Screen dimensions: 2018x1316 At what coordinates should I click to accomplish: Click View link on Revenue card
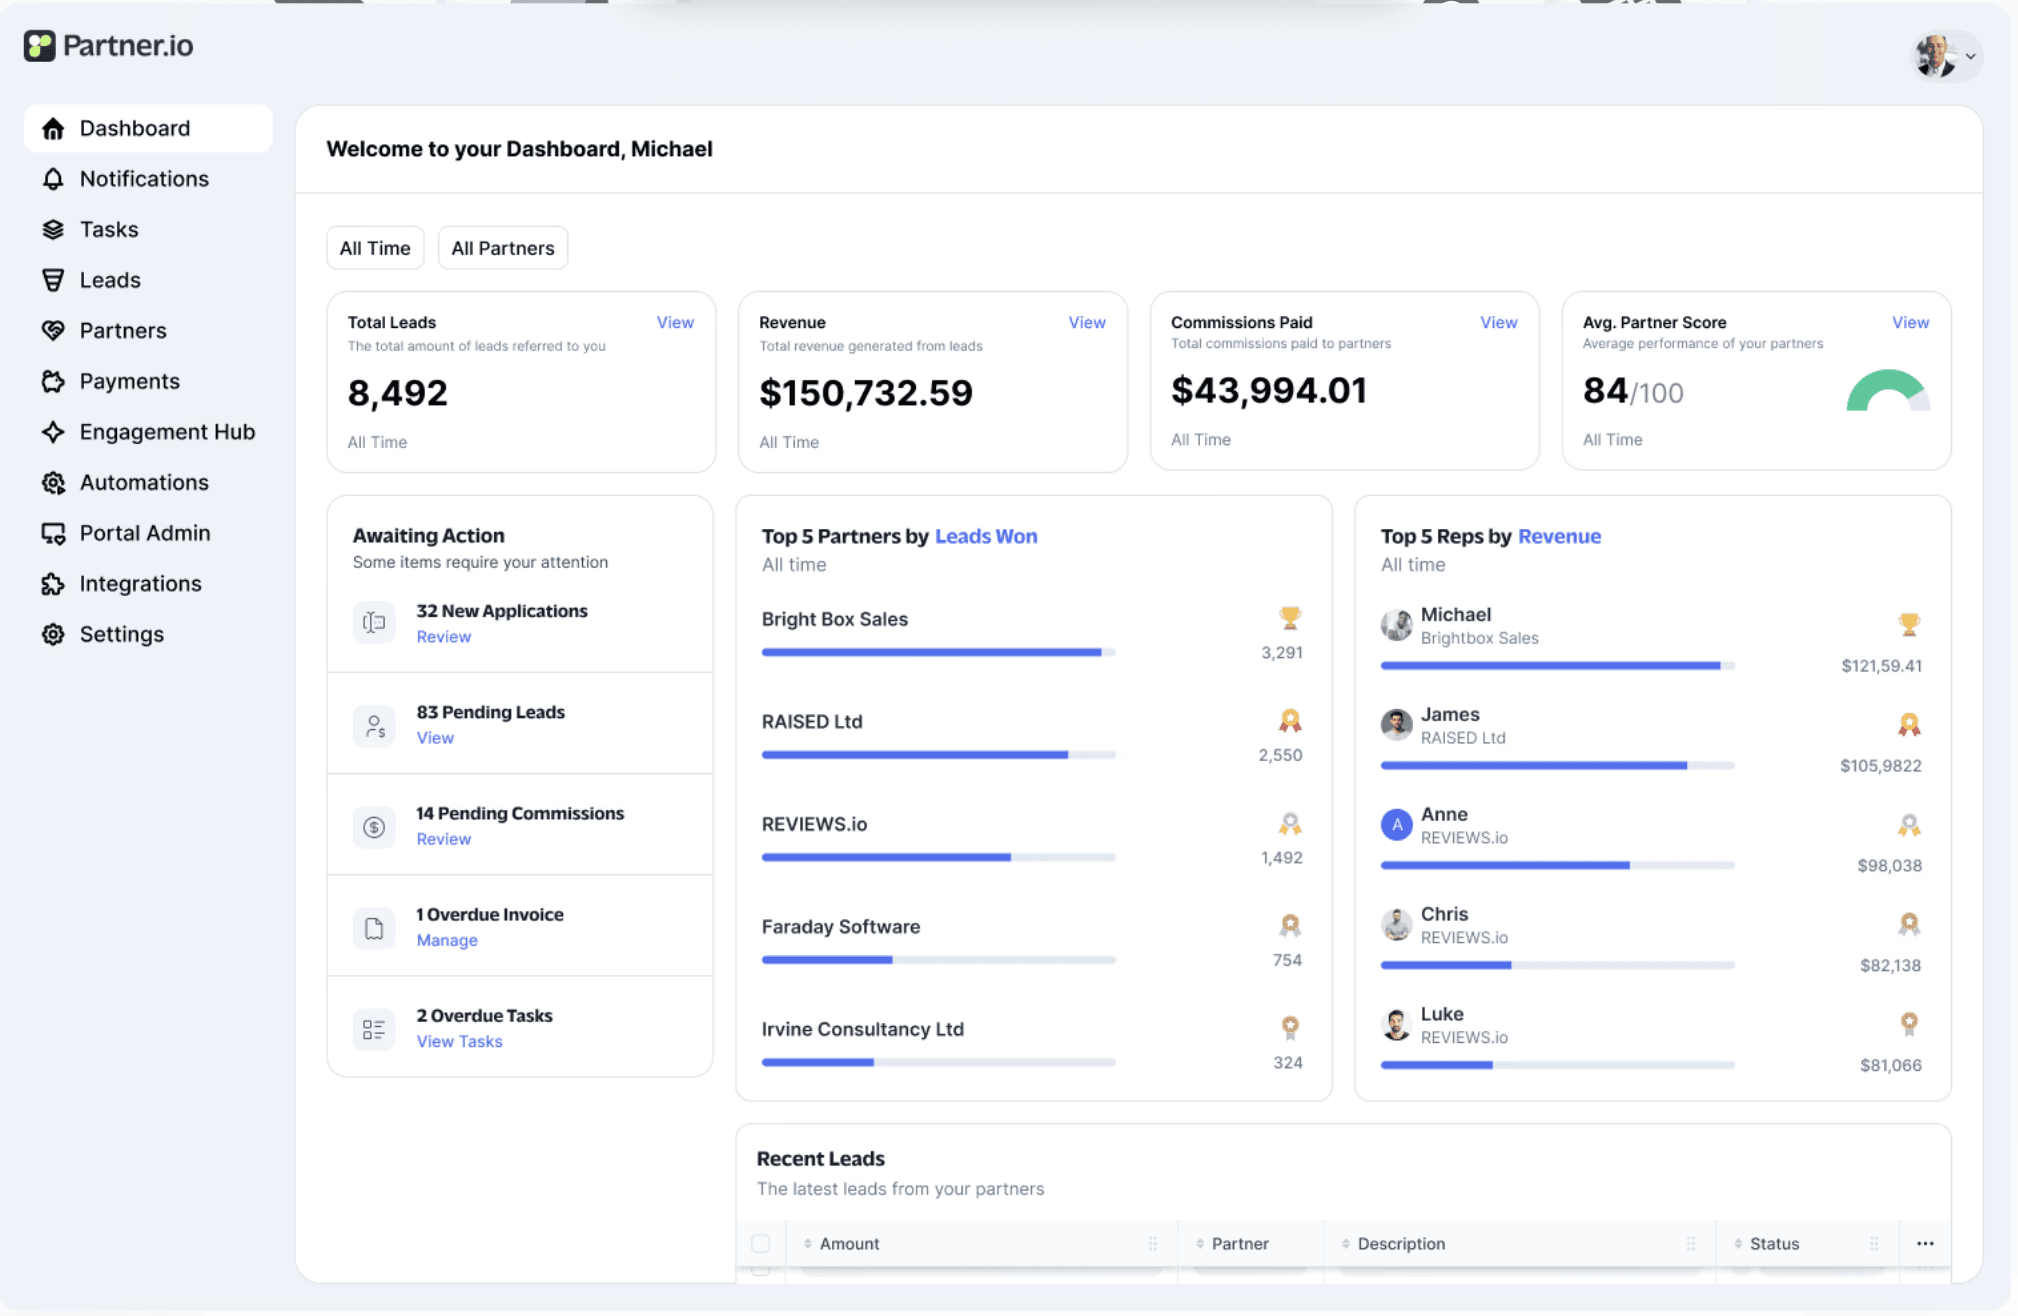tap(1086, 322)
